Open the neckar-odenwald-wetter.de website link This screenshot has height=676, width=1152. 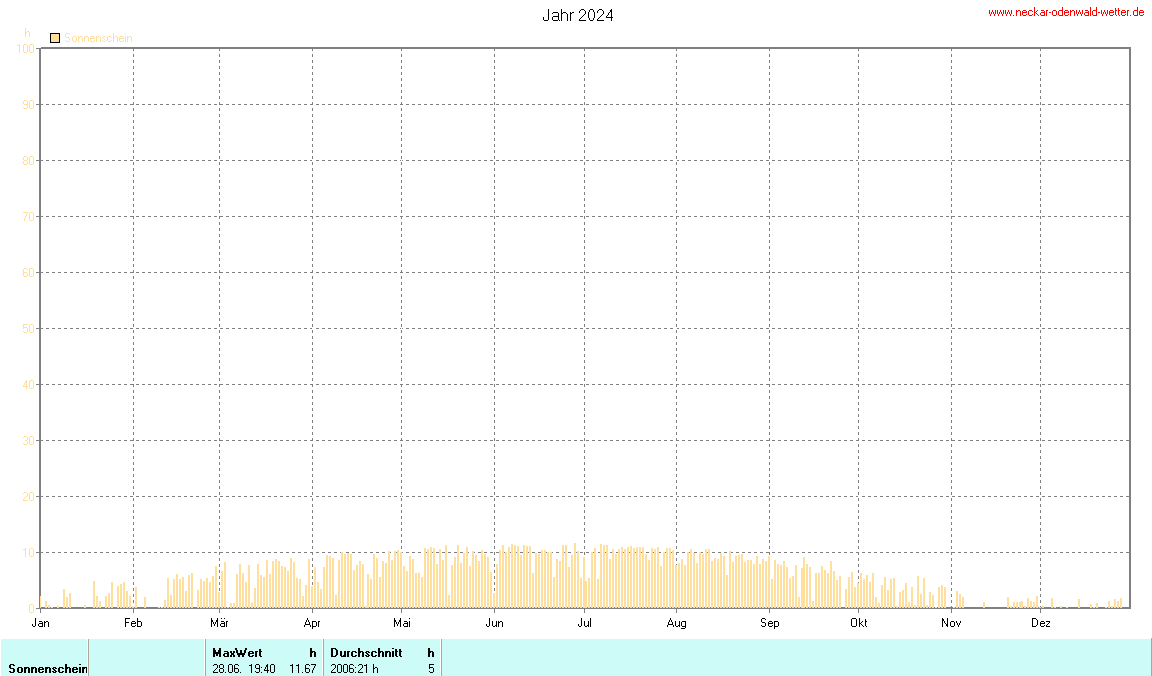tap(1066, 12)
